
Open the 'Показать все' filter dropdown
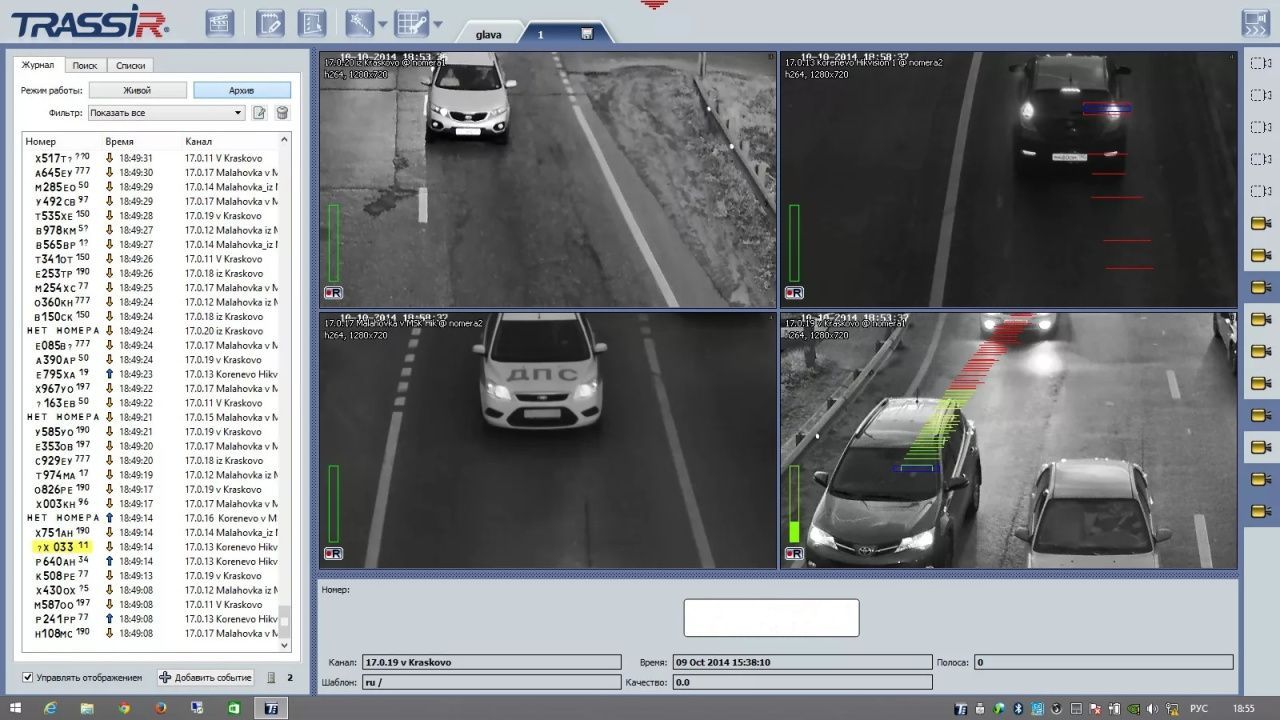(x=166, y=113)
